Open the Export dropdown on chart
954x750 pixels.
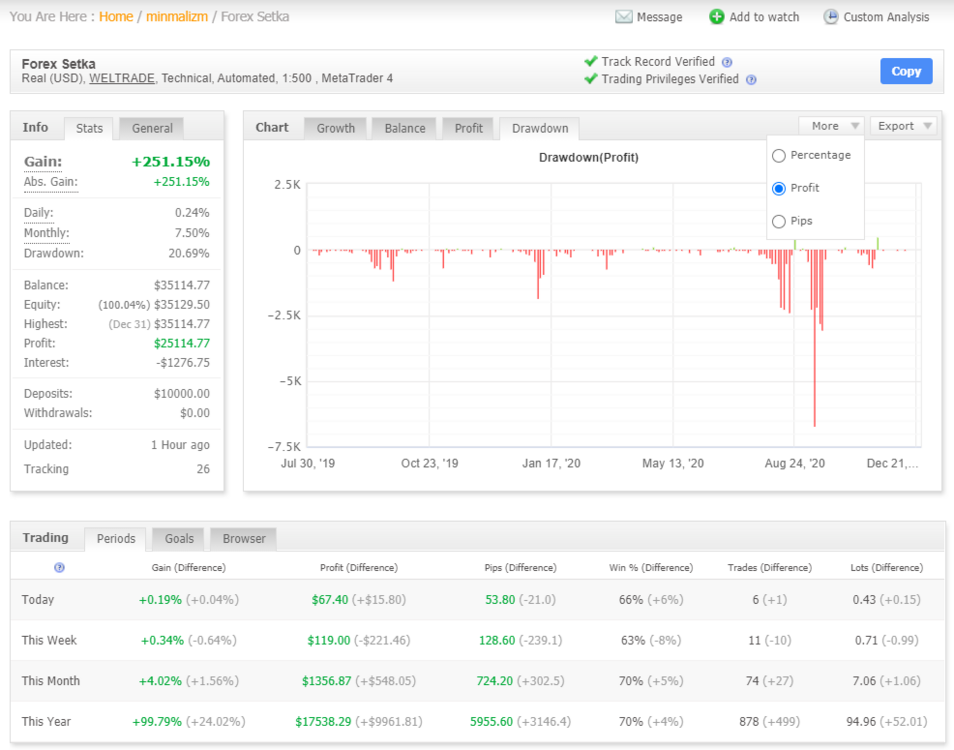905,126
